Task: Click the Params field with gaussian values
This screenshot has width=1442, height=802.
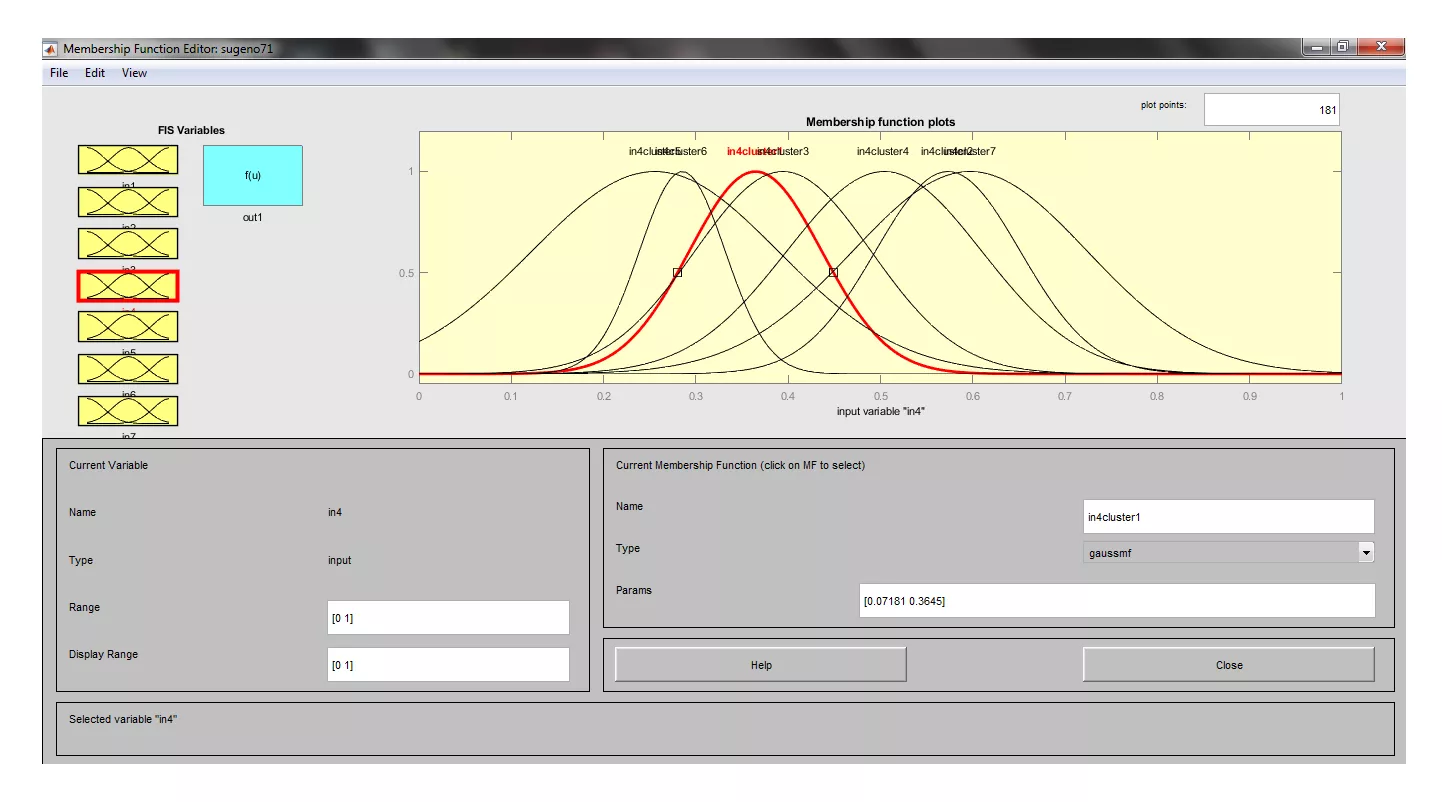Action: tap(1116, 601)
